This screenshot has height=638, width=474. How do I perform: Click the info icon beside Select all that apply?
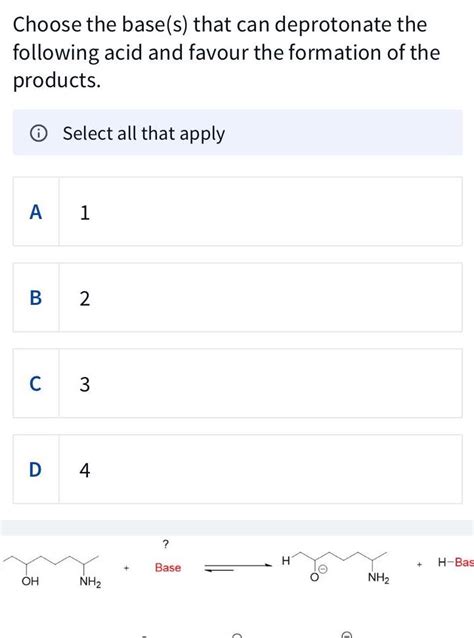click(x=38, y=133)
